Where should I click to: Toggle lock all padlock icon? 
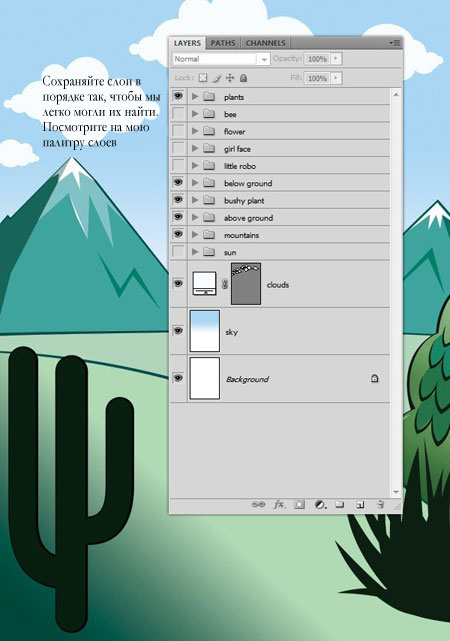pyautogui.click(x=243, y=77)
